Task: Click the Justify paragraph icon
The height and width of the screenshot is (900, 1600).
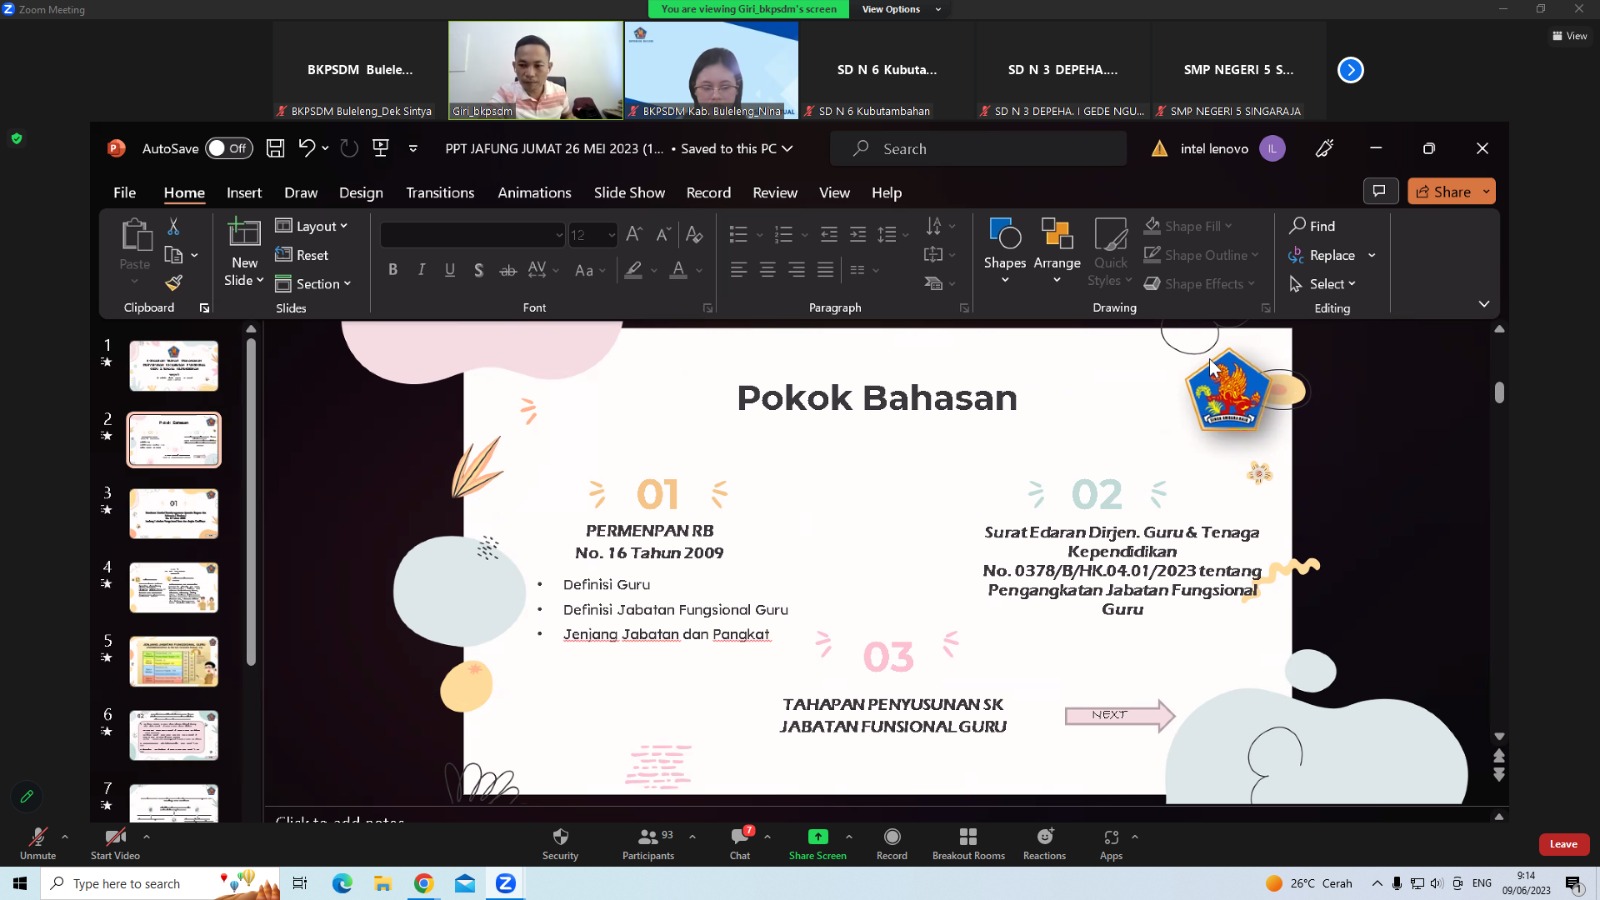Action: point(825,269)
